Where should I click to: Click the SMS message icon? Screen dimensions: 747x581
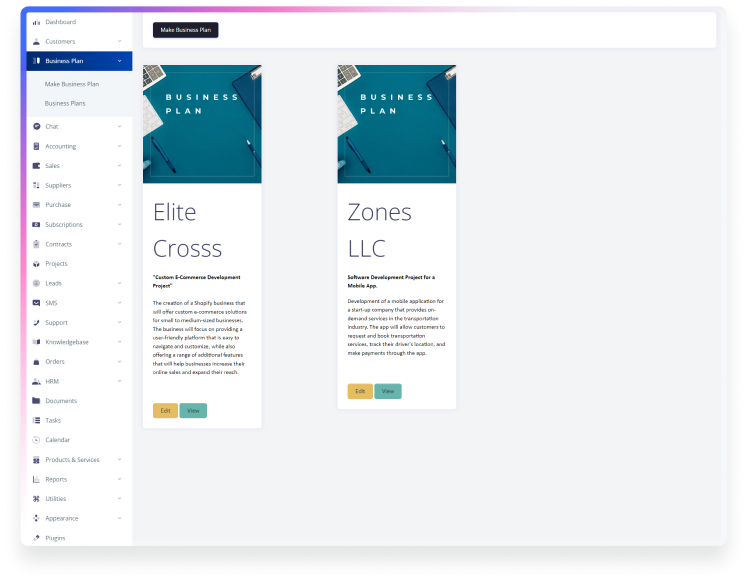coord(36,303)
